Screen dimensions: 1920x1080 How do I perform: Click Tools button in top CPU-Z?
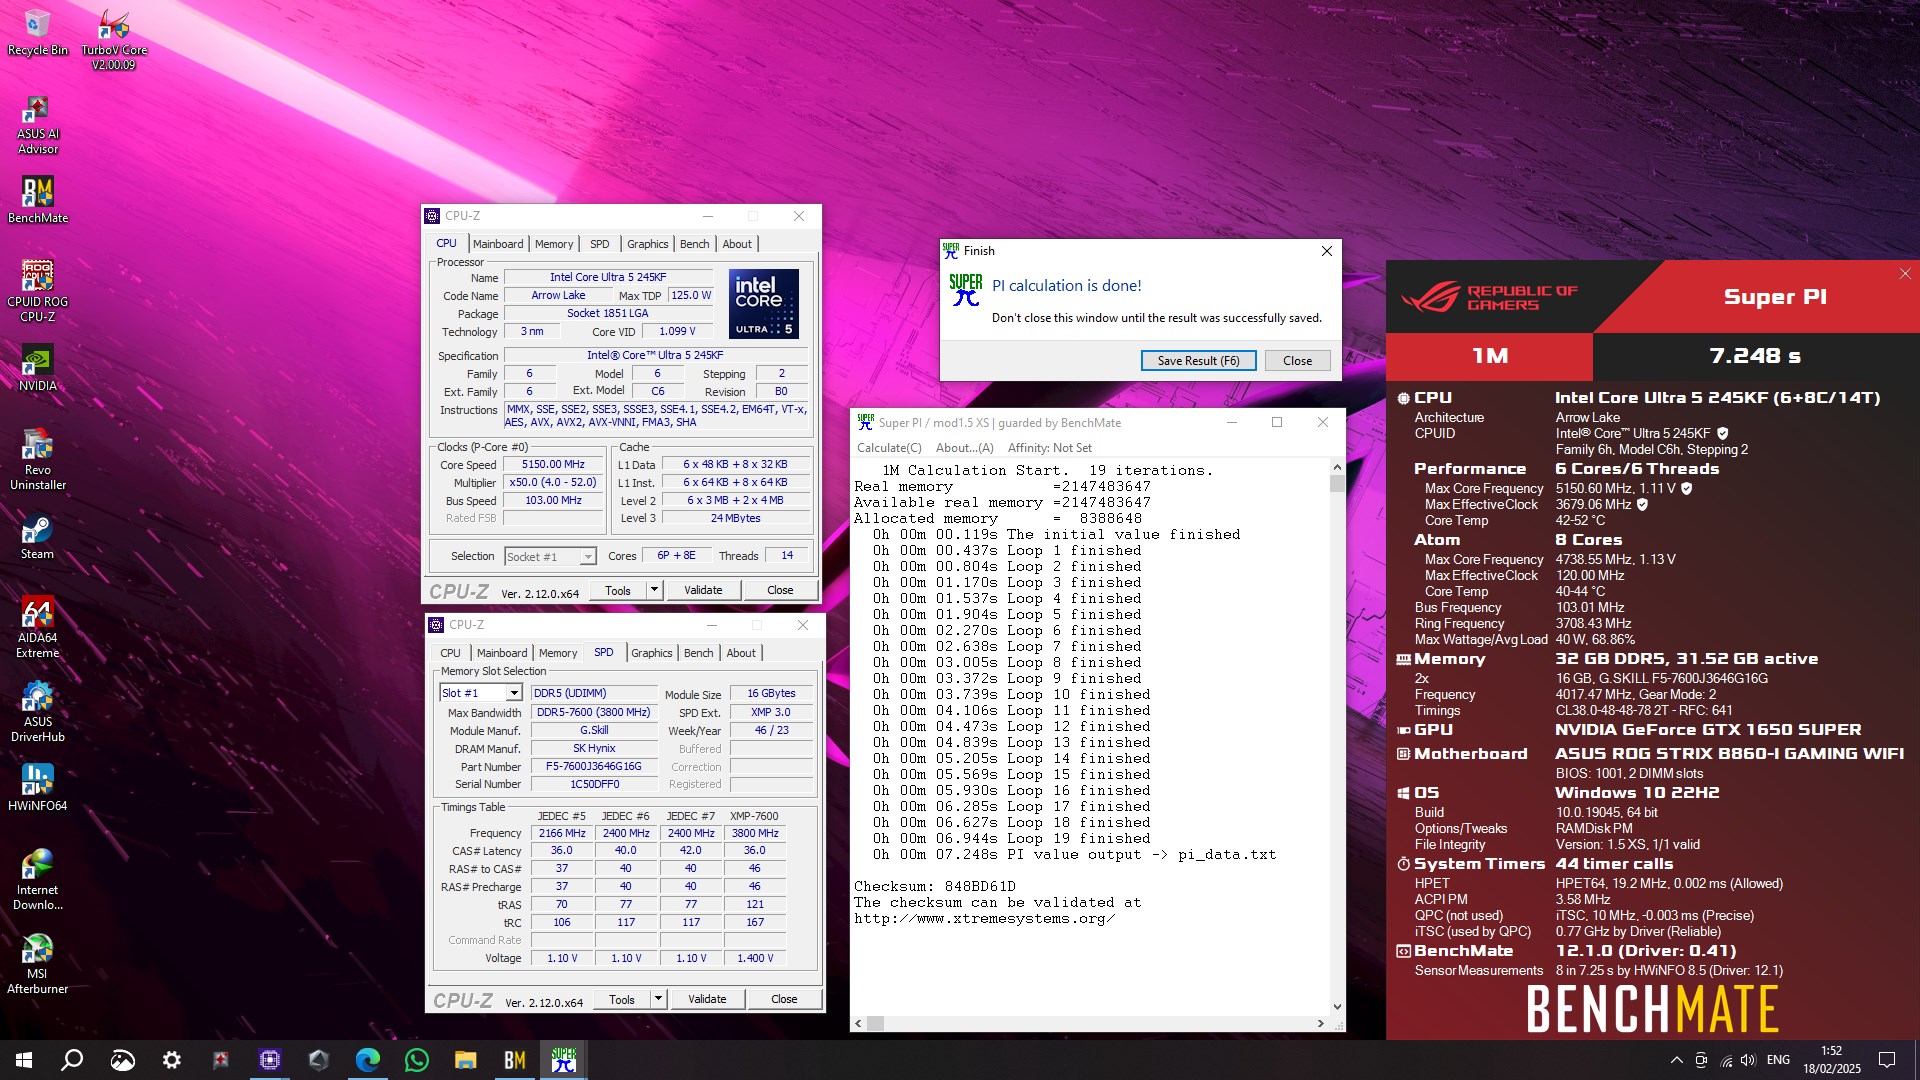(618, 590)
